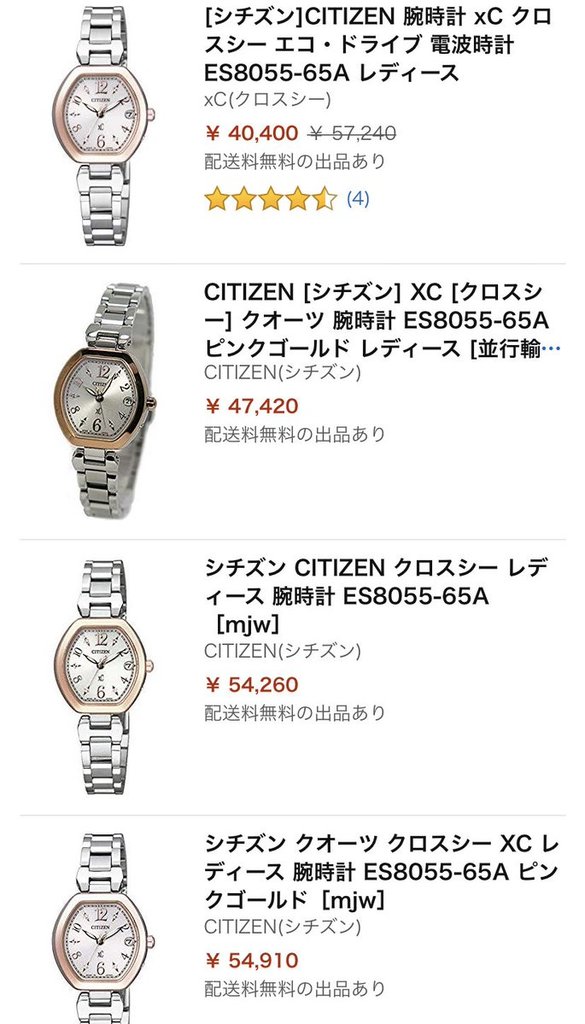Click the ¥ 40,400 price
Viewport: 585px width, 1024px height.
coord(251,133)
